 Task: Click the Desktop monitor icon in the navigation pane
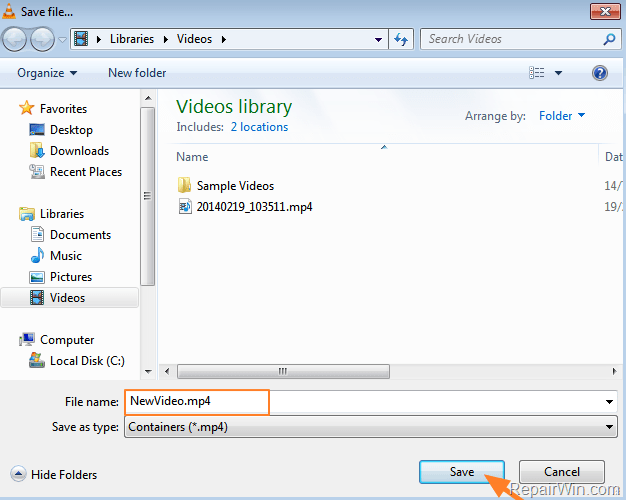tap(37, 130)
